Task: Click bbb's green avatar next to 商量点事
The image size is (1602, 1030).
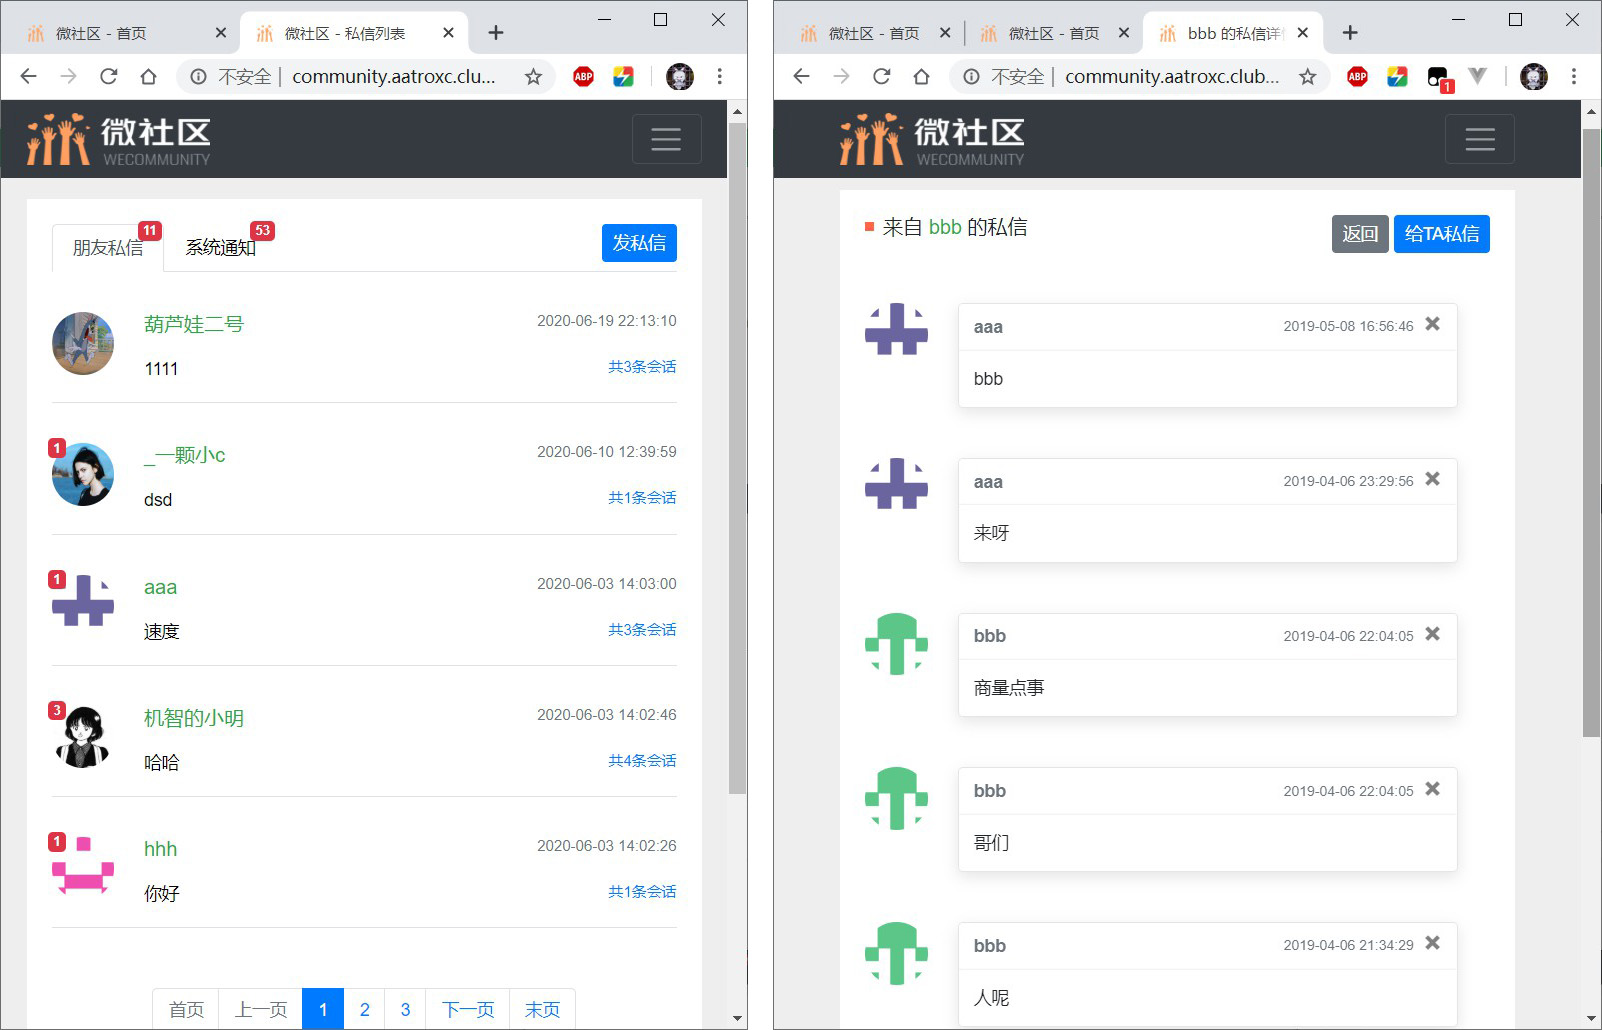Action: click(x=895, y=645)
